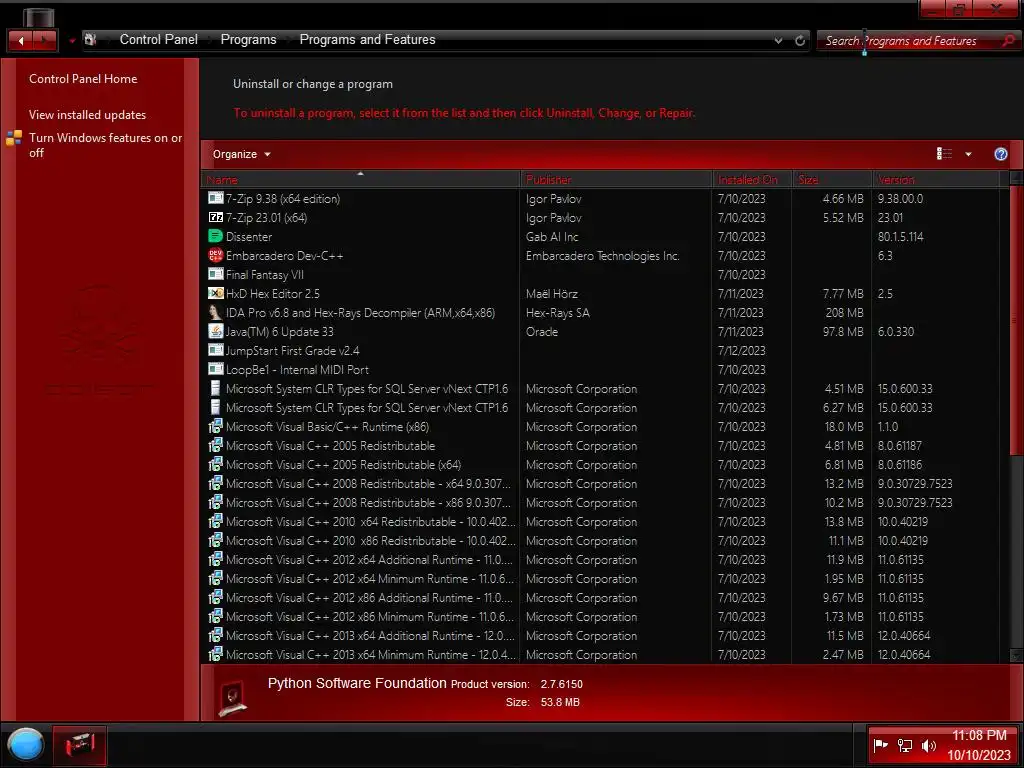
Task: Select the SQL Server CLR Types row sized 4.51 MB
Action: coord(605,388)
